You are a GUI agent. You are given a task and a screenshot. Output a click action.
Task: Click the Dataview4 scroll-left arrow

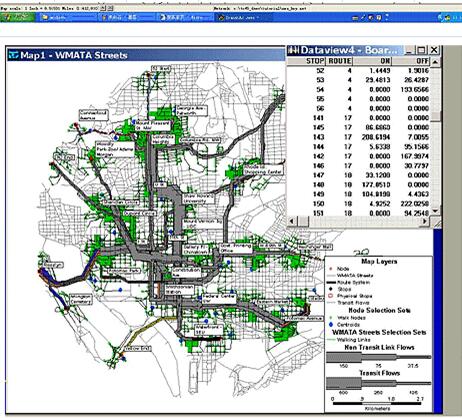[x=291, y=221]
